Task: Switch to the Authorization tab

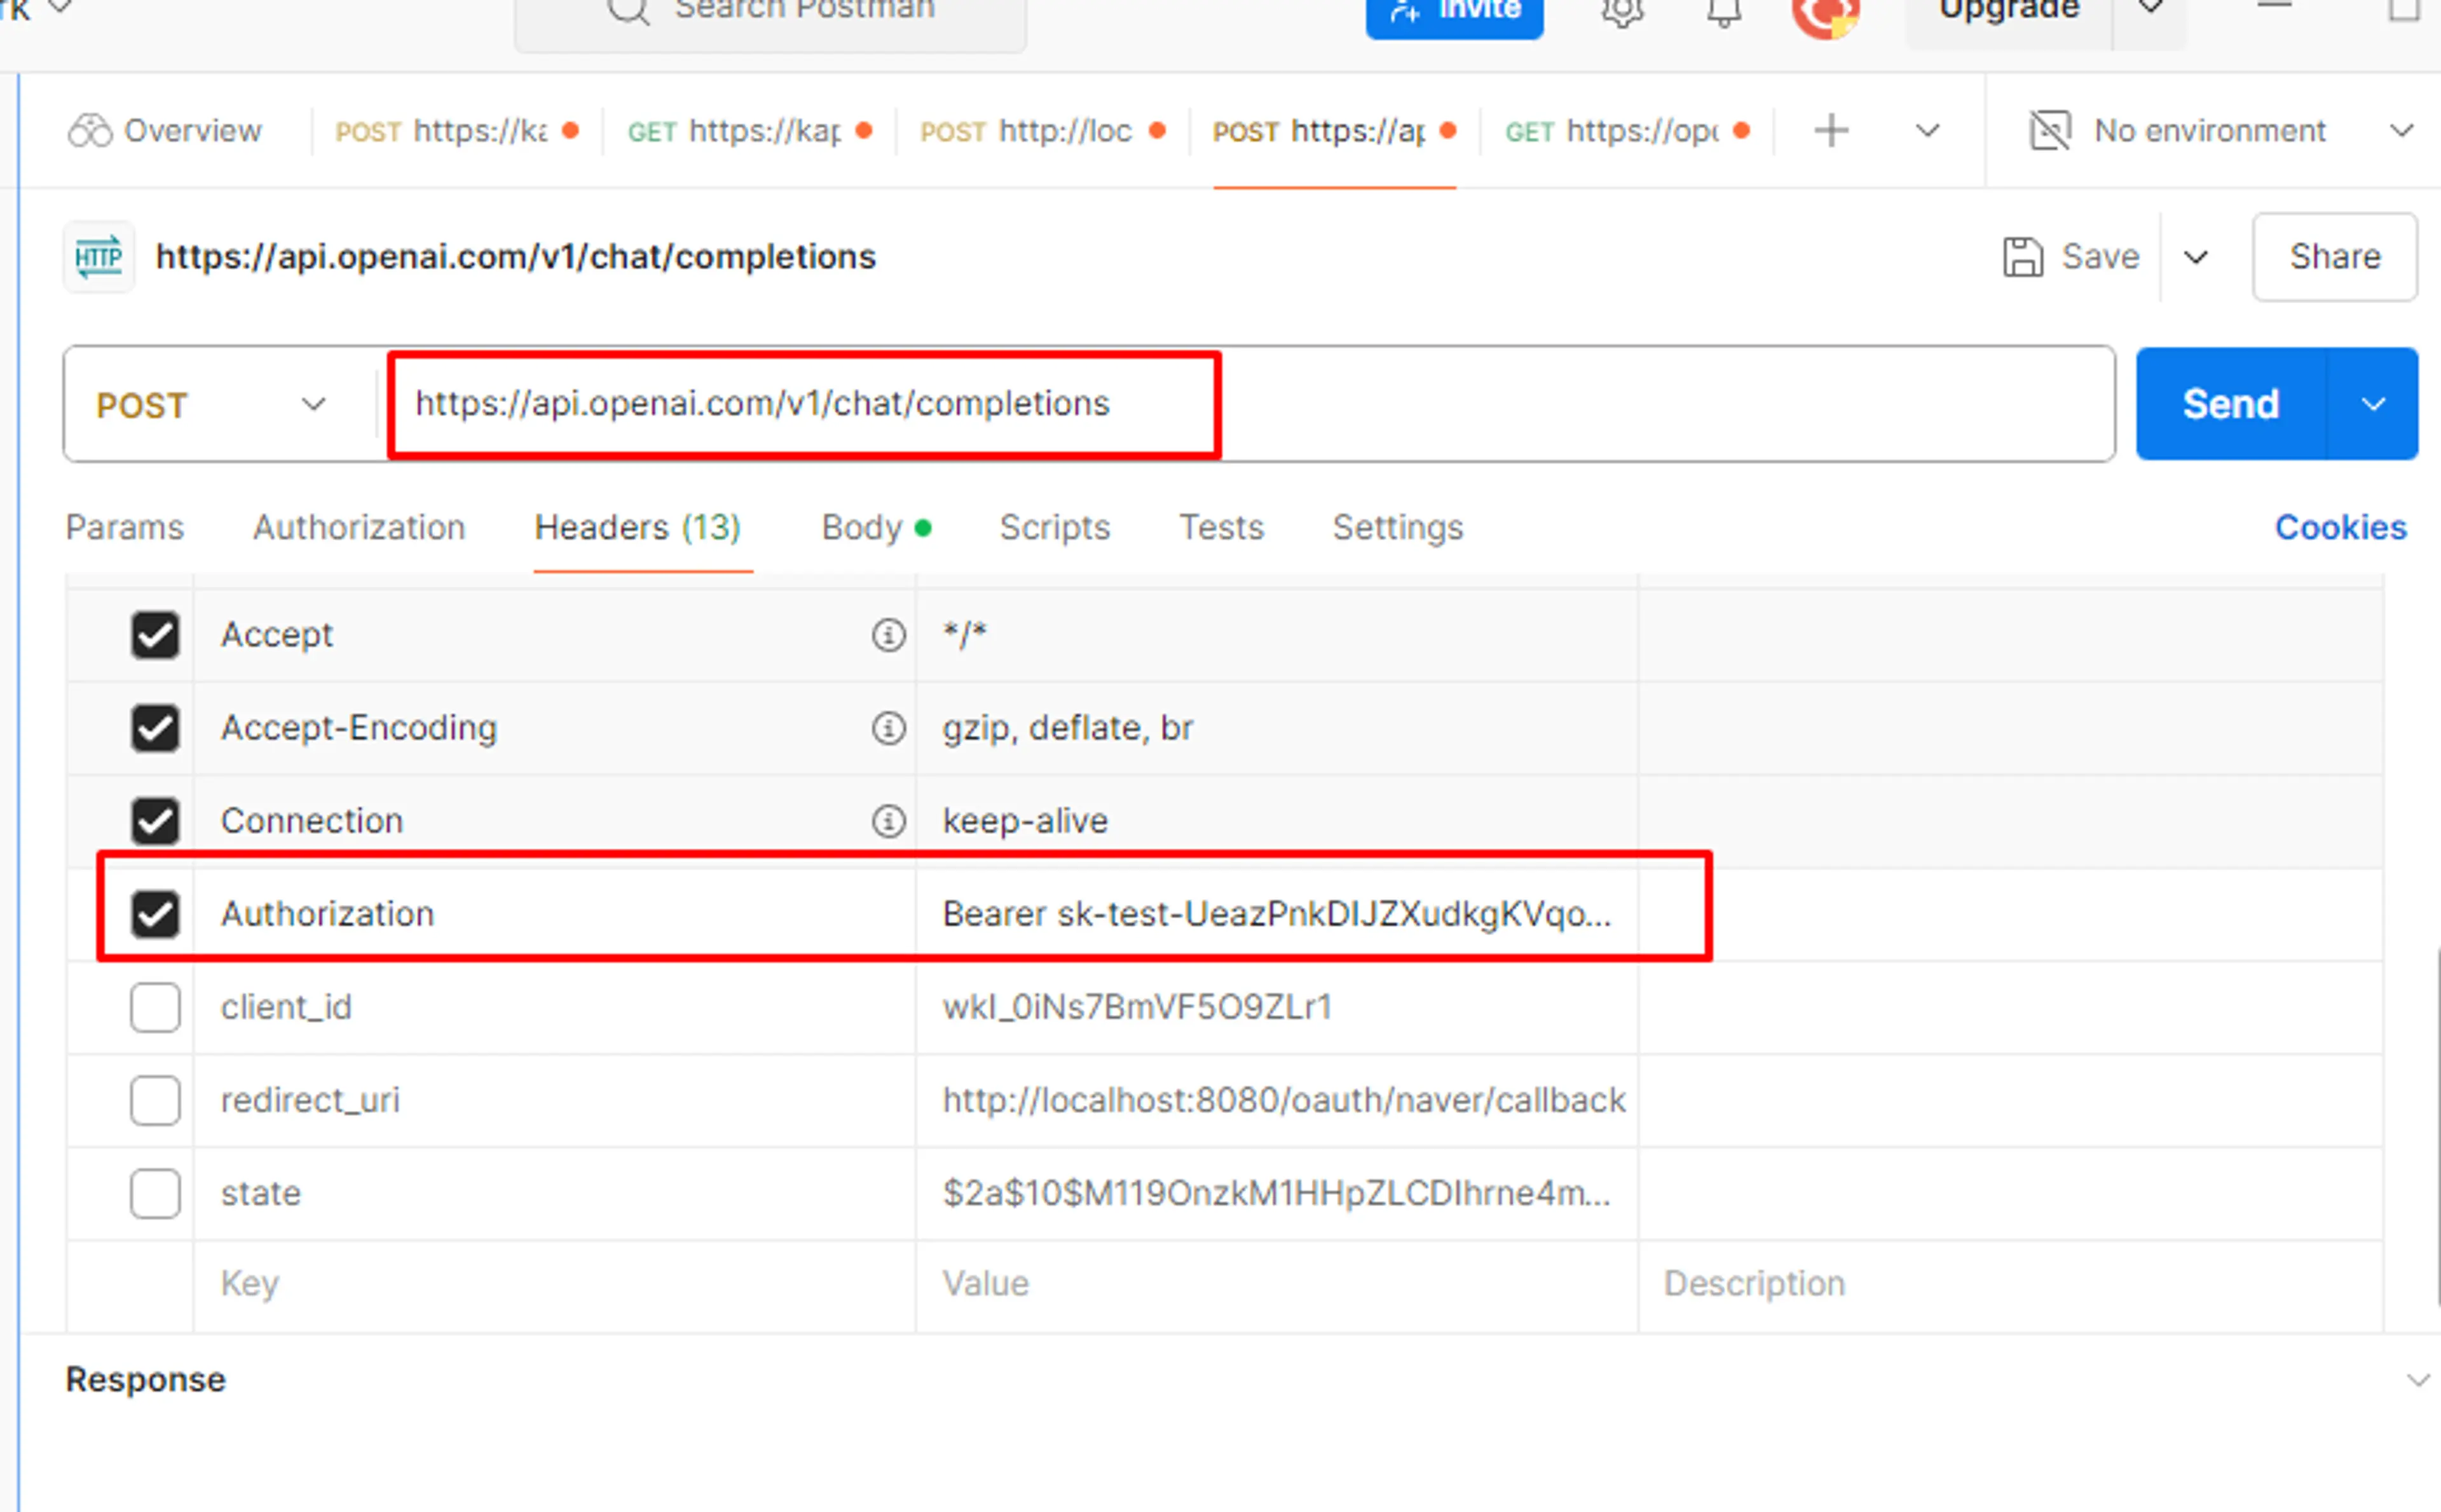Action: pos(357,527)
